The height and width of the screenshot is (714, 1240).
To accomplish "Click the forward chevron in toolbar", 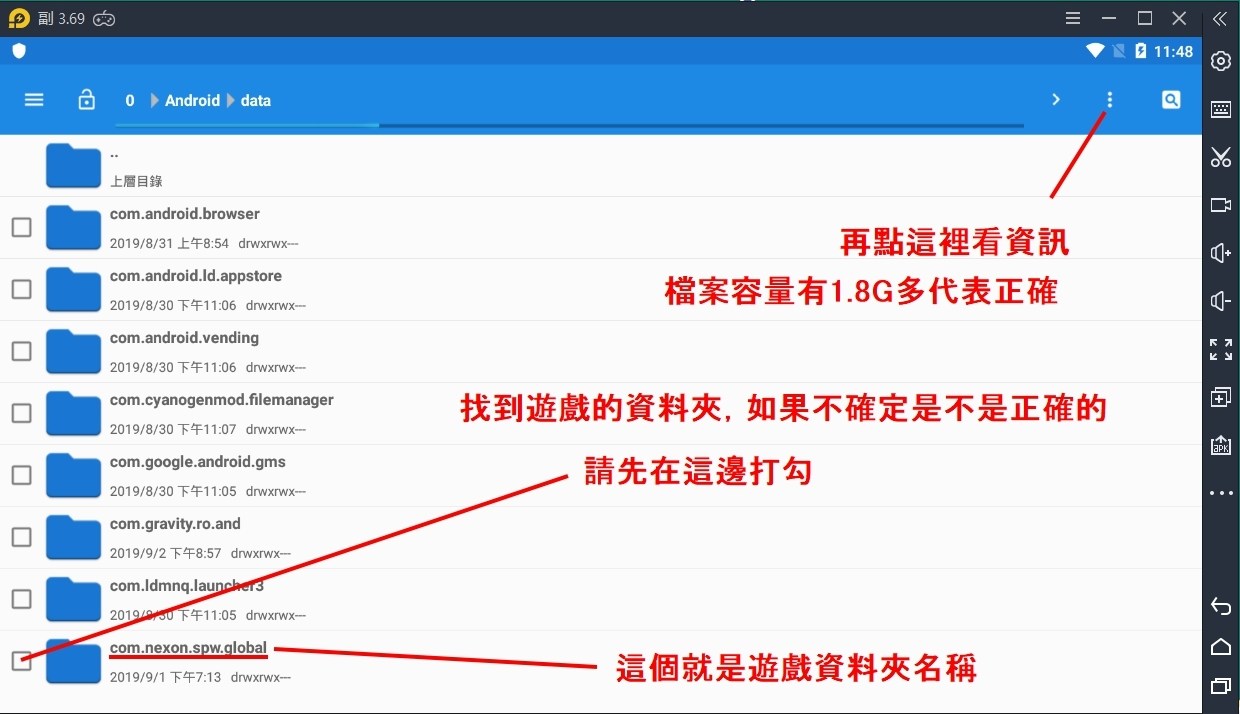I will coord(1056,100).
